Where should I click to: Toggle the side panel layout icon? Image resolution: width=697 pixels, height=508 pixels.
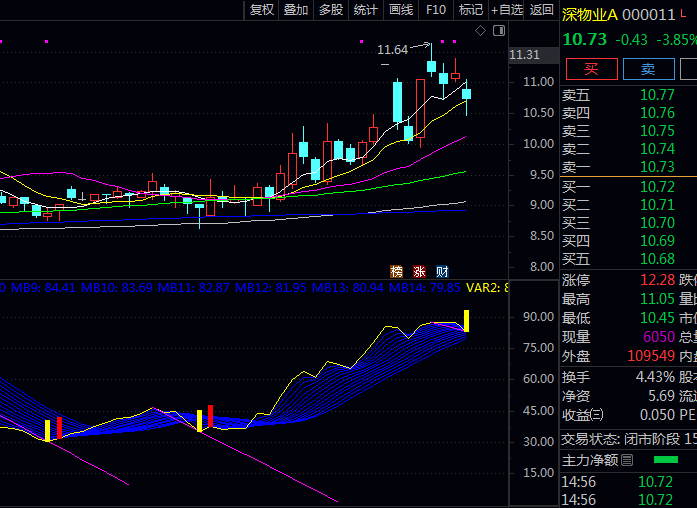point(496,31)
